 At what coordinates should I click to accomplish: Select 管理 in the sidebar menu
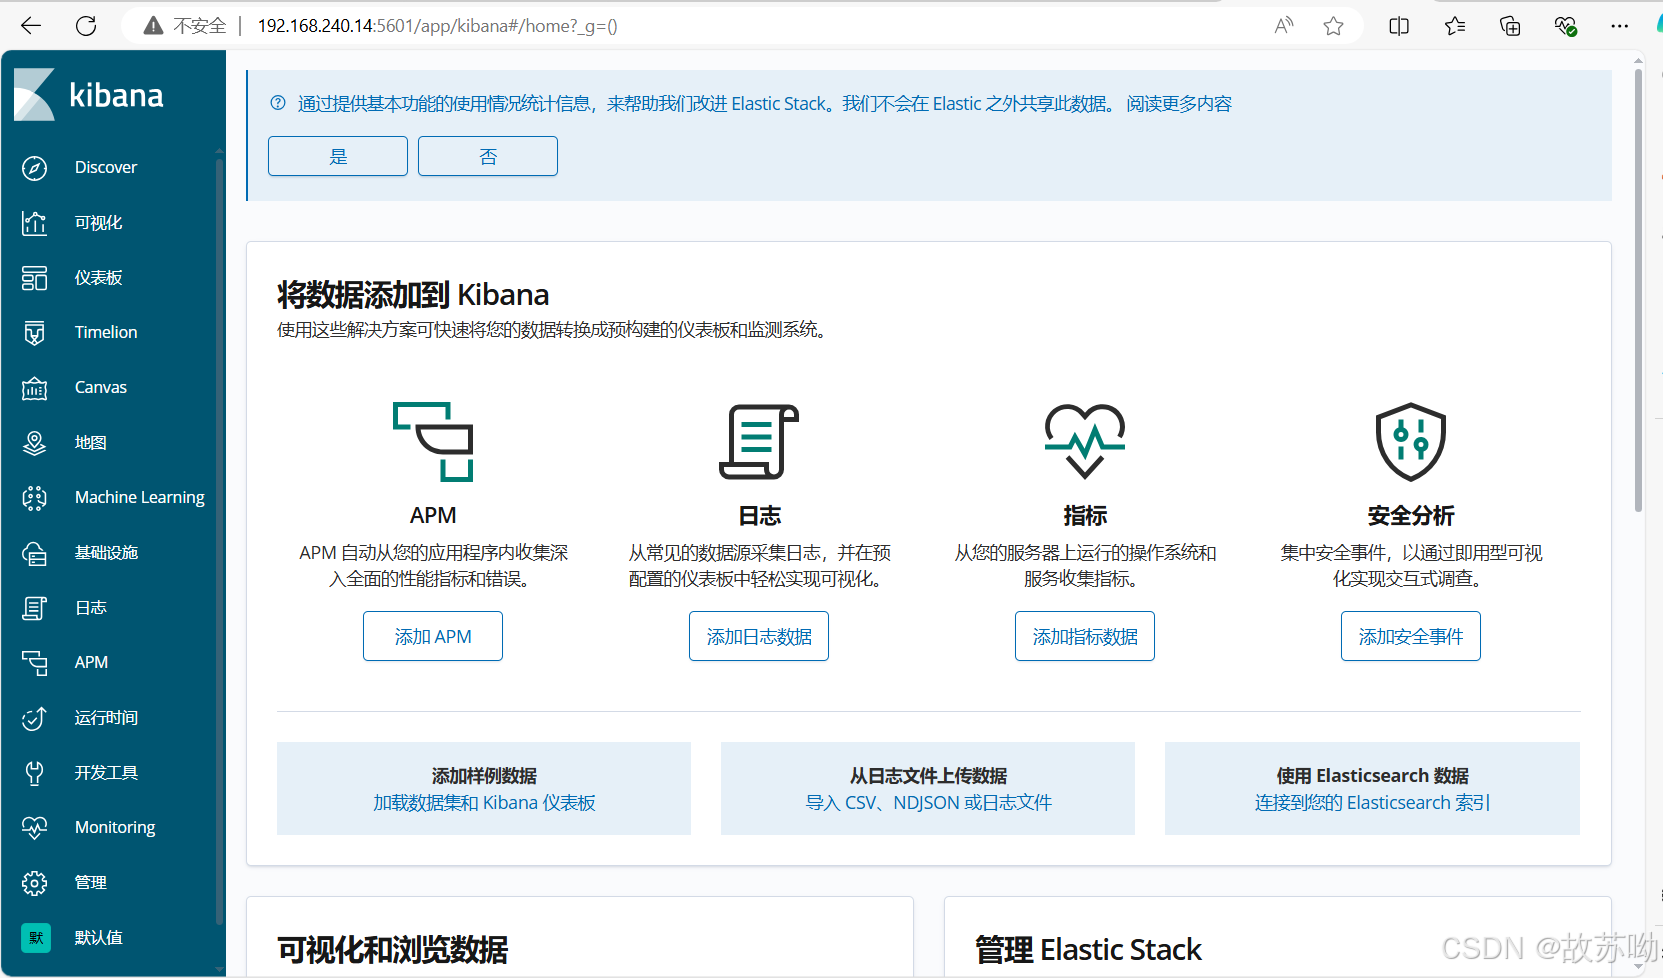pyautogui.click(x=91, y=883)
